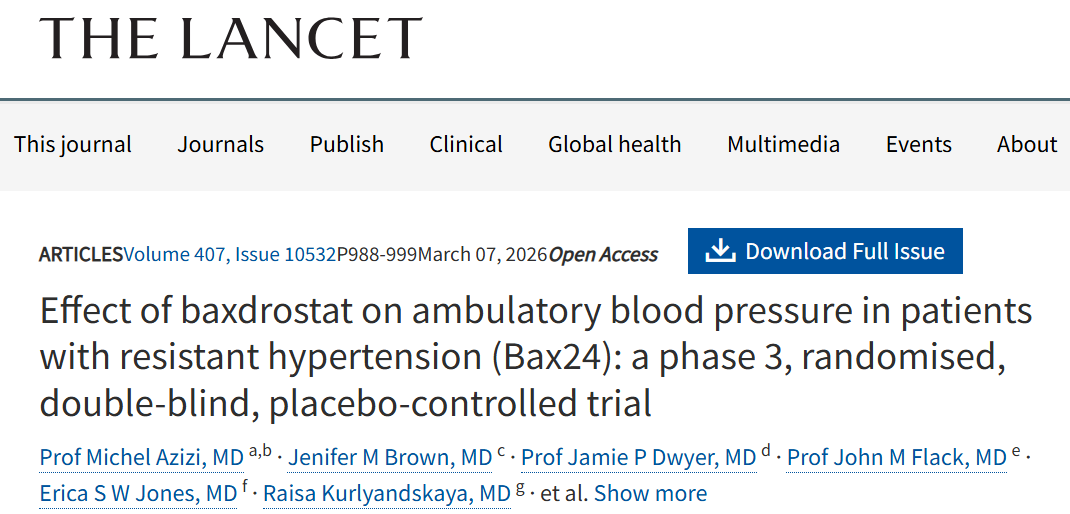This screenshot has width=1070, height=514.
Task: Select Events in navigation bar
Action: coord(919,144)
